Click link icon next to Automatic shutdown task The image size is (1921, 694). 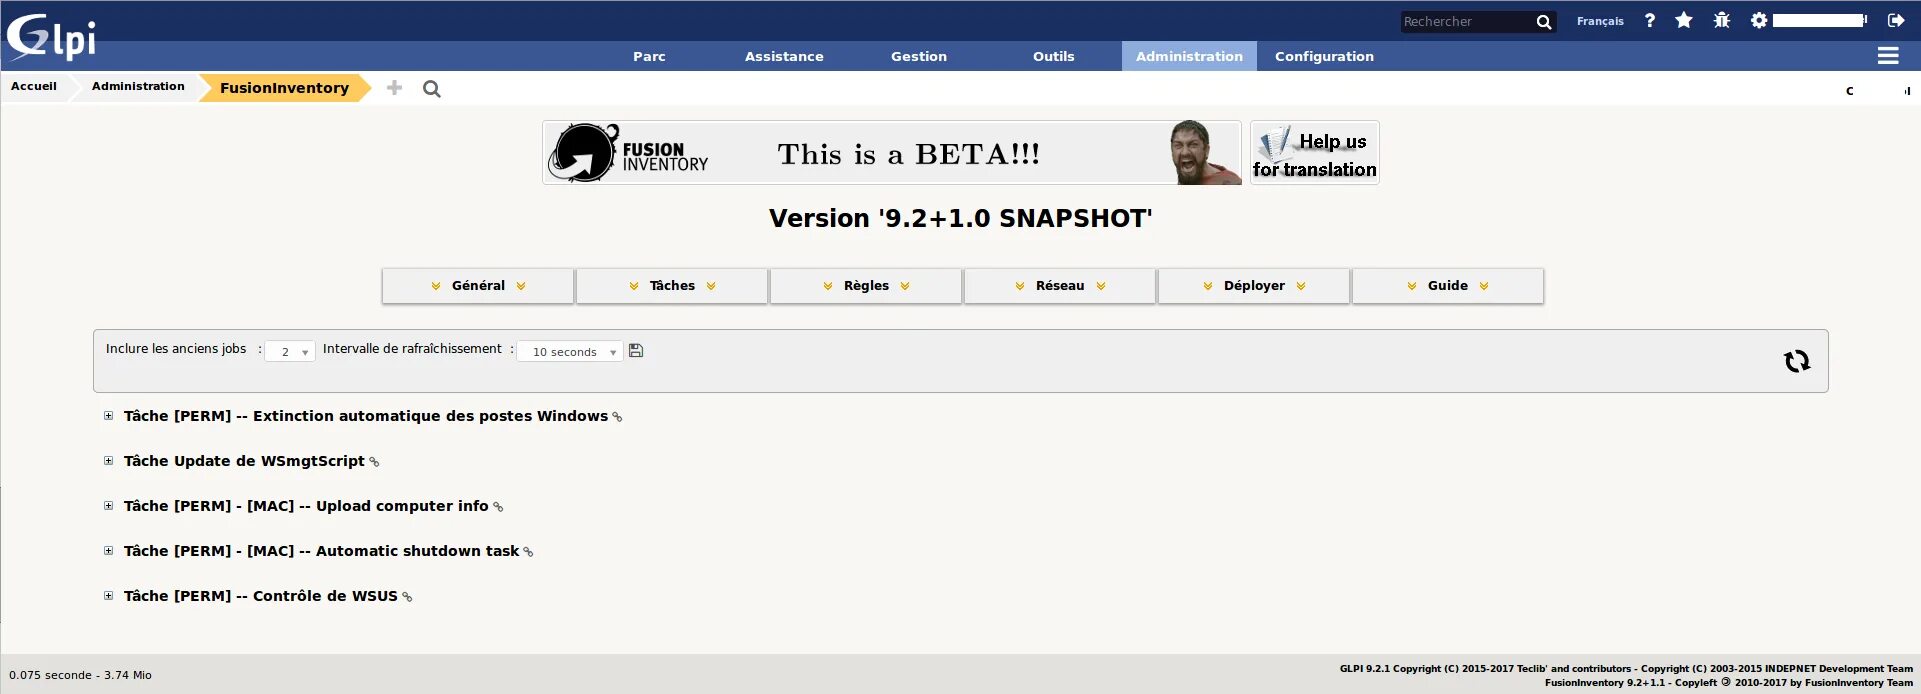[x=528, y=552]
